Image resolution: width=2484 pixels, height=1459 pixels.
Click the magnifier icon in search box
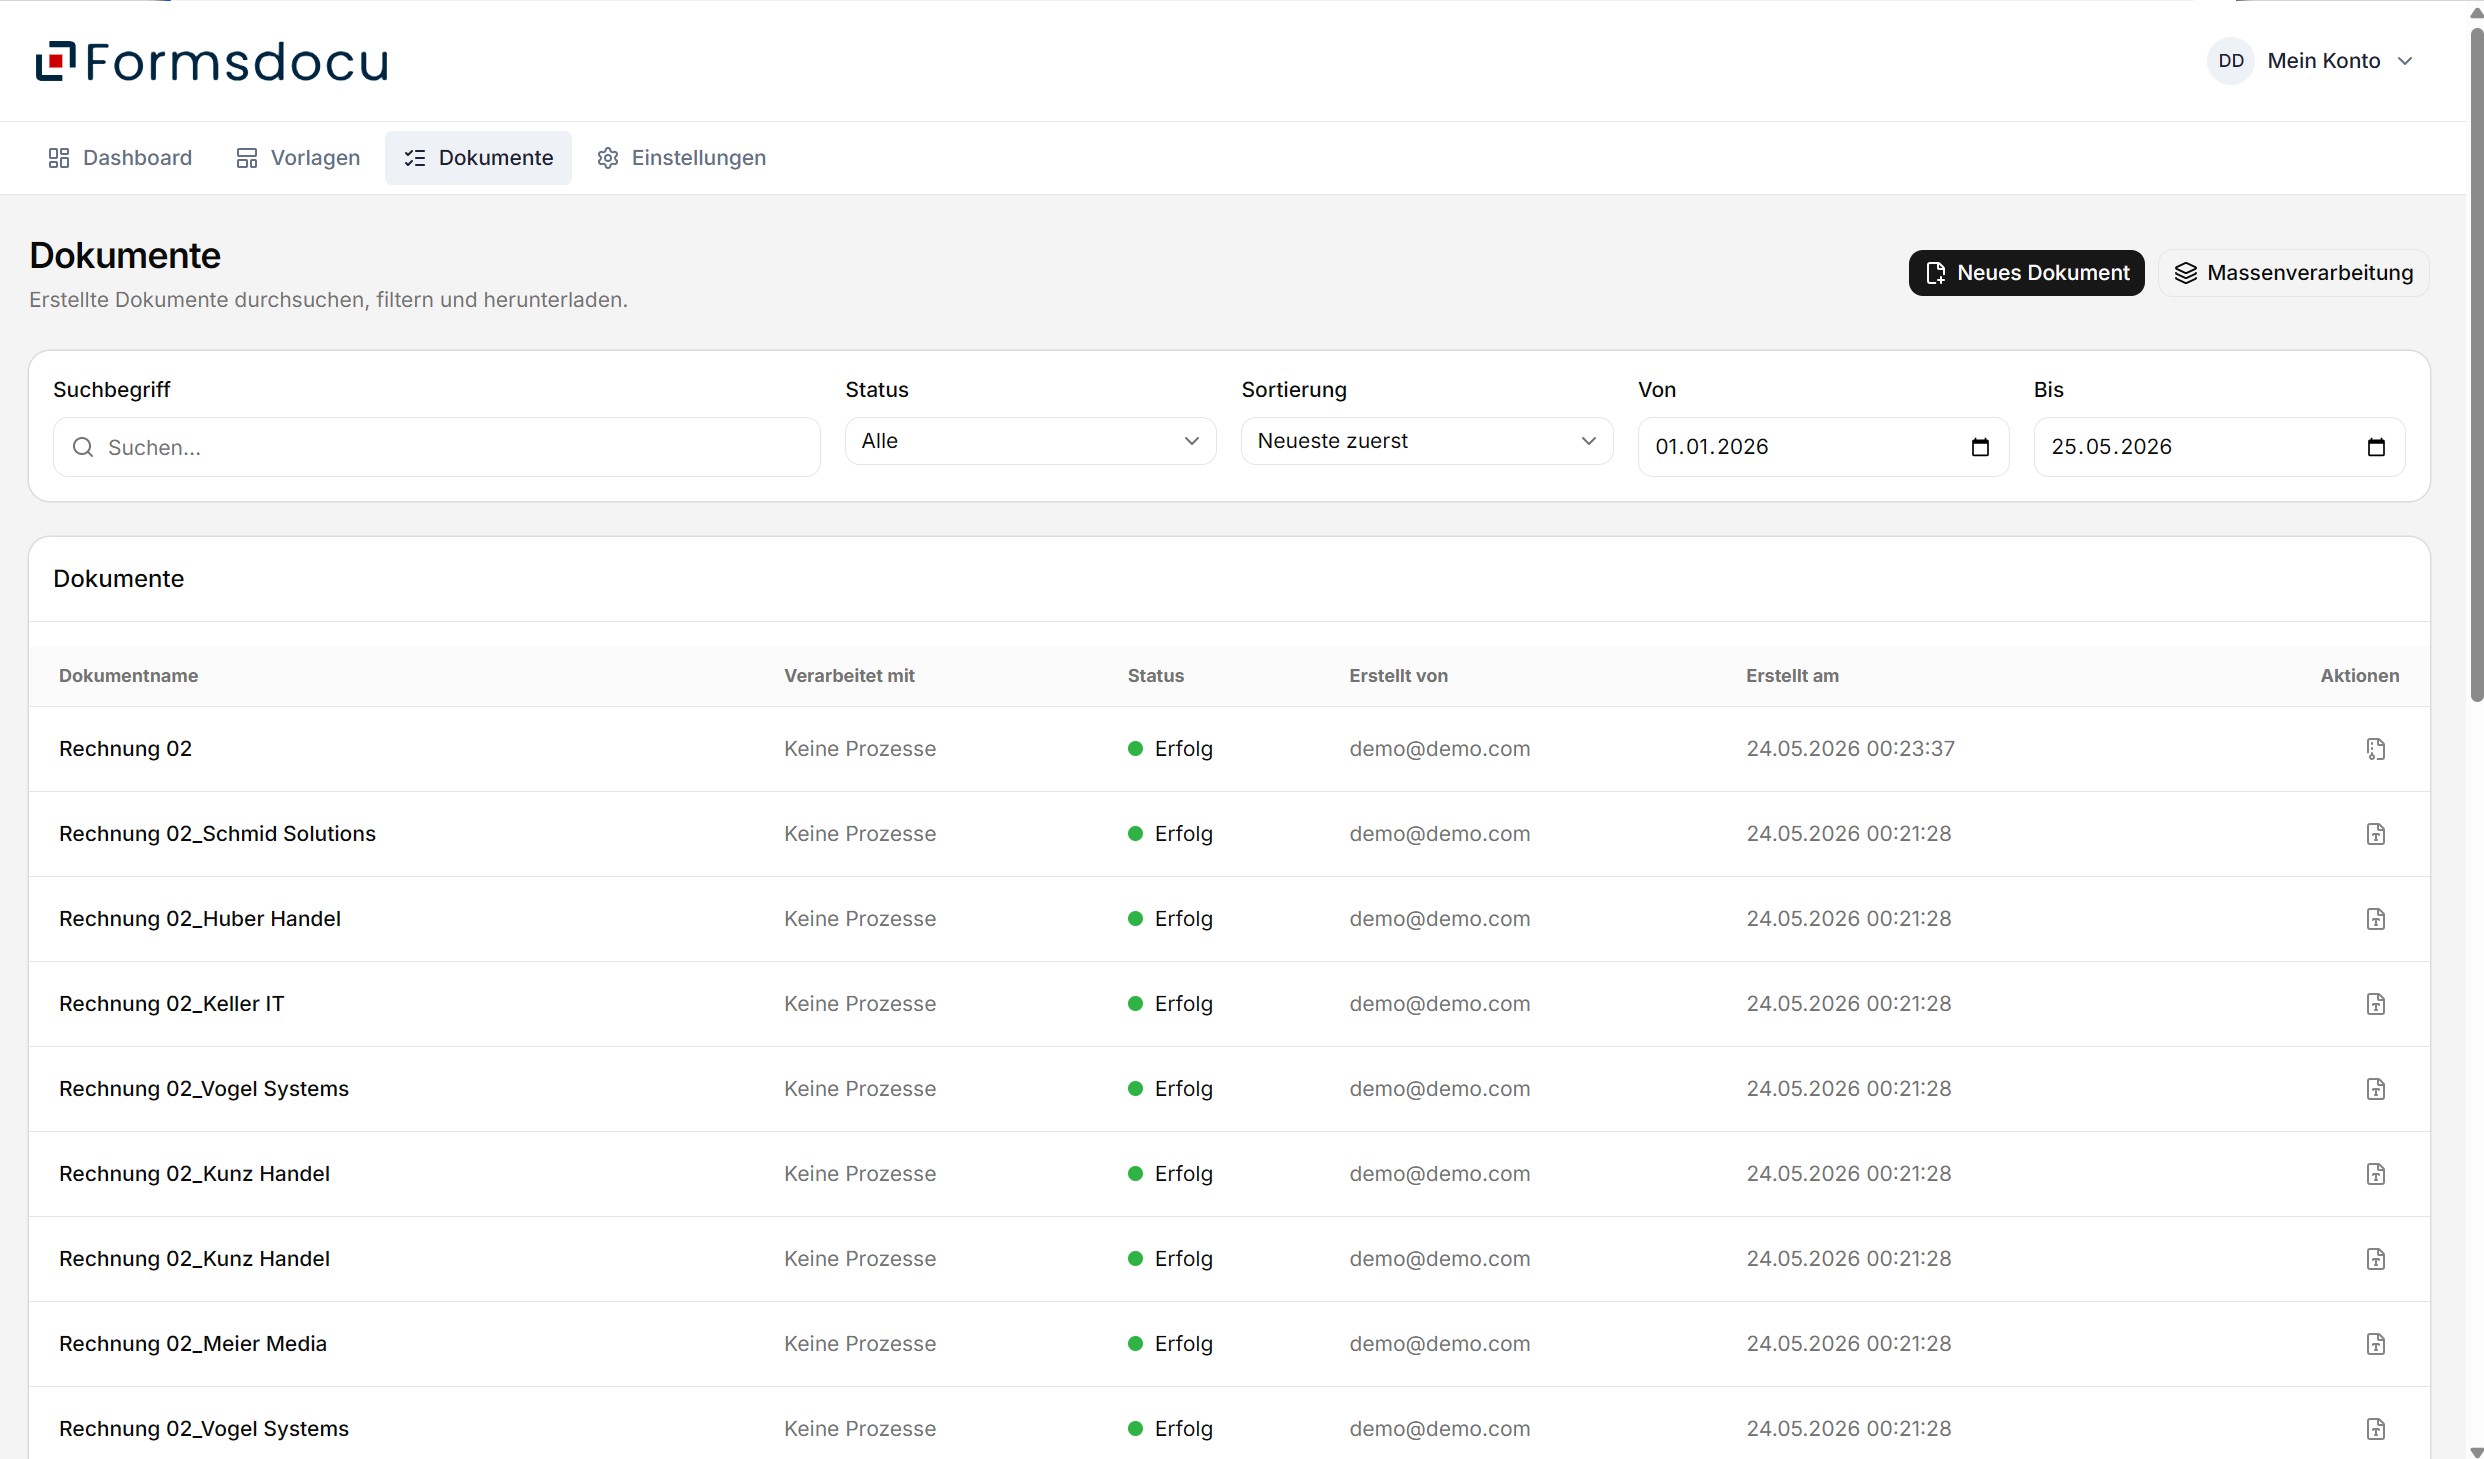(x=83, y=447)
